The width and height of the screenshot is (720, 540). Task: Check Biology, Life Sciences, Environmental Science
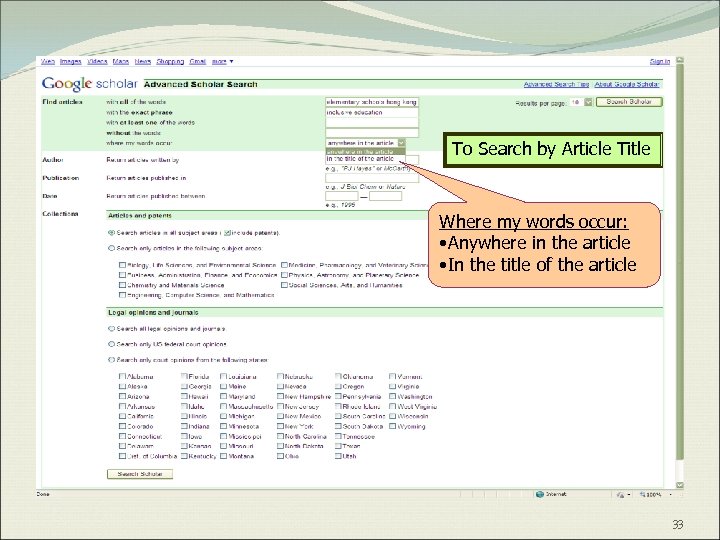122,265
